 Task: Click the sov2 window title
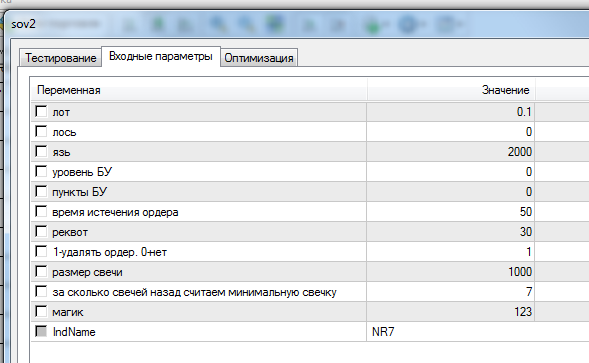coord(23,24)
